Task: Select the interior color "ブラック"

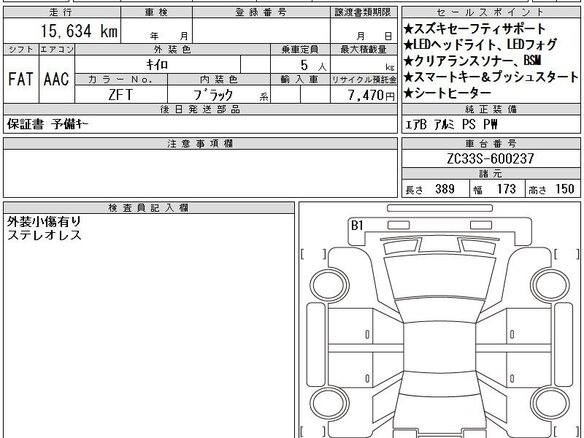Action: (213, 95)
